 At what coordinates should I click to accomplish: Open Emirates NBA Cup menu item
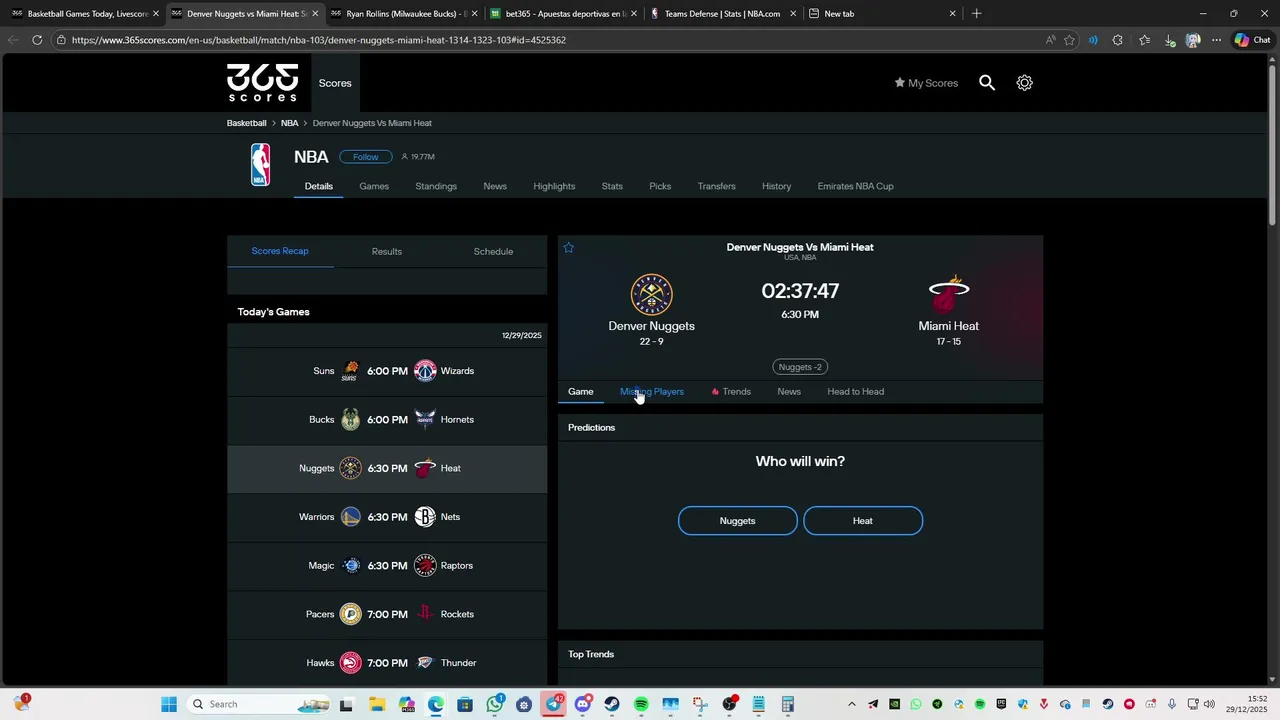855,186
